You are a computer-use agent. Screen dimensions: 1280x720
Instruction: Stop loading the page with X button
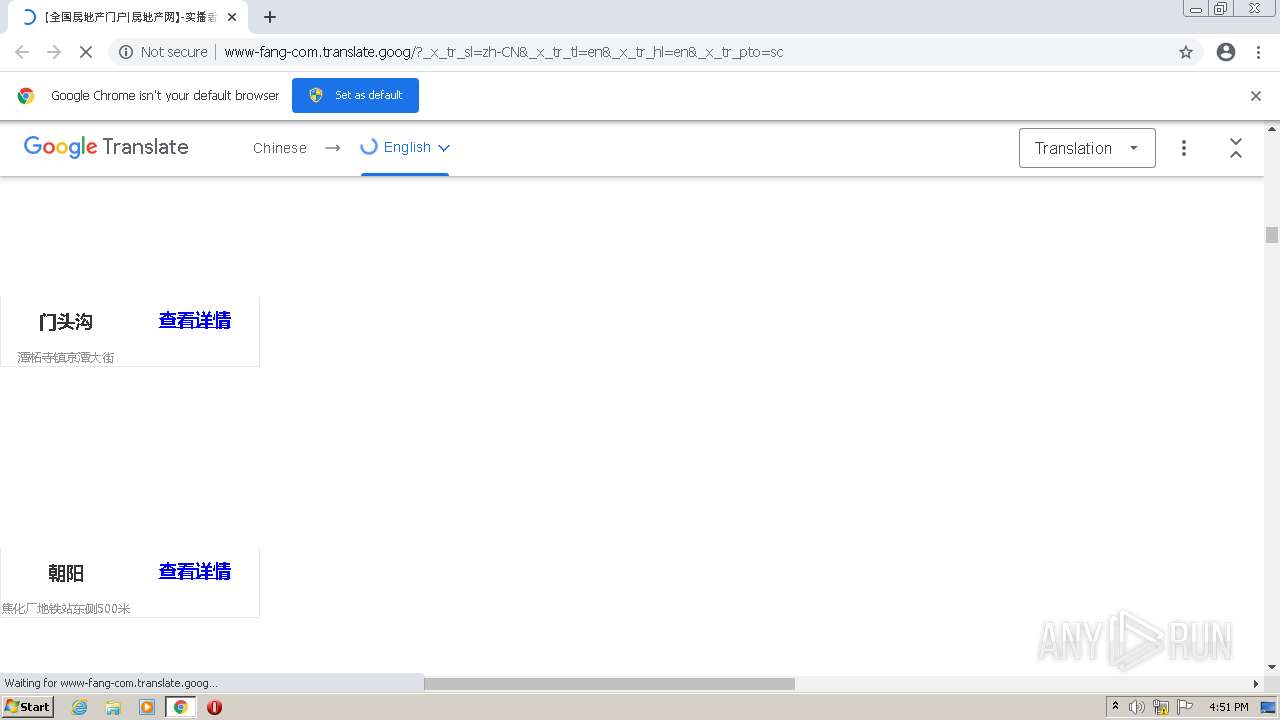coord(86,52)
